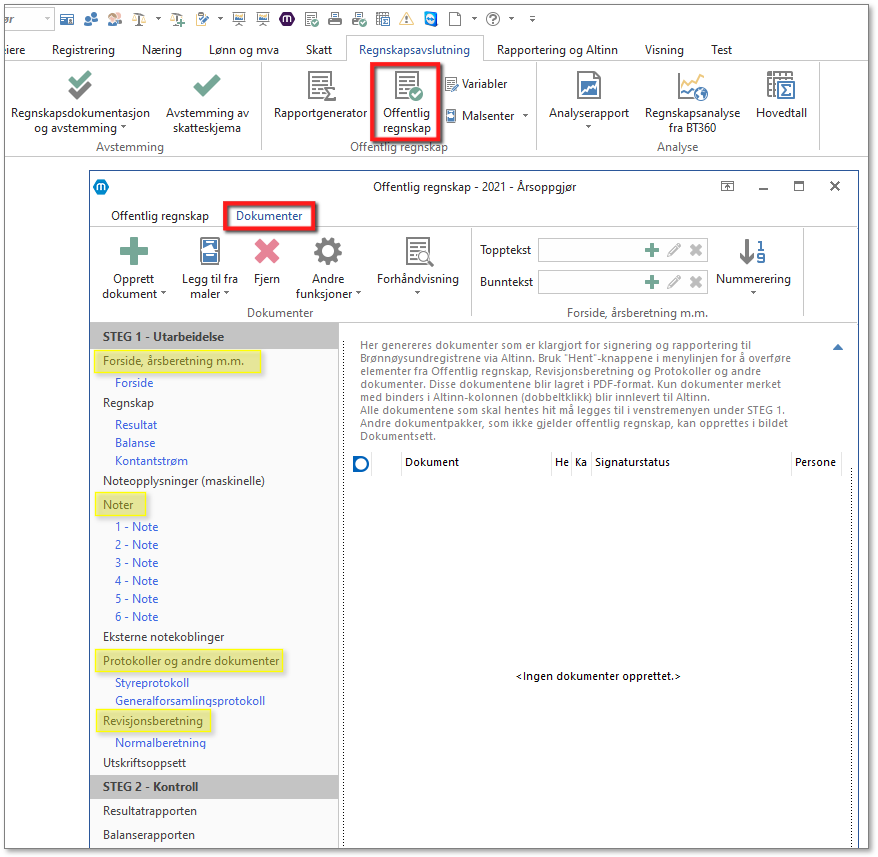Launch the TeamViewer icon in toolbar
The width and height of the screenshot is (878, 857).
pos(431,20)
